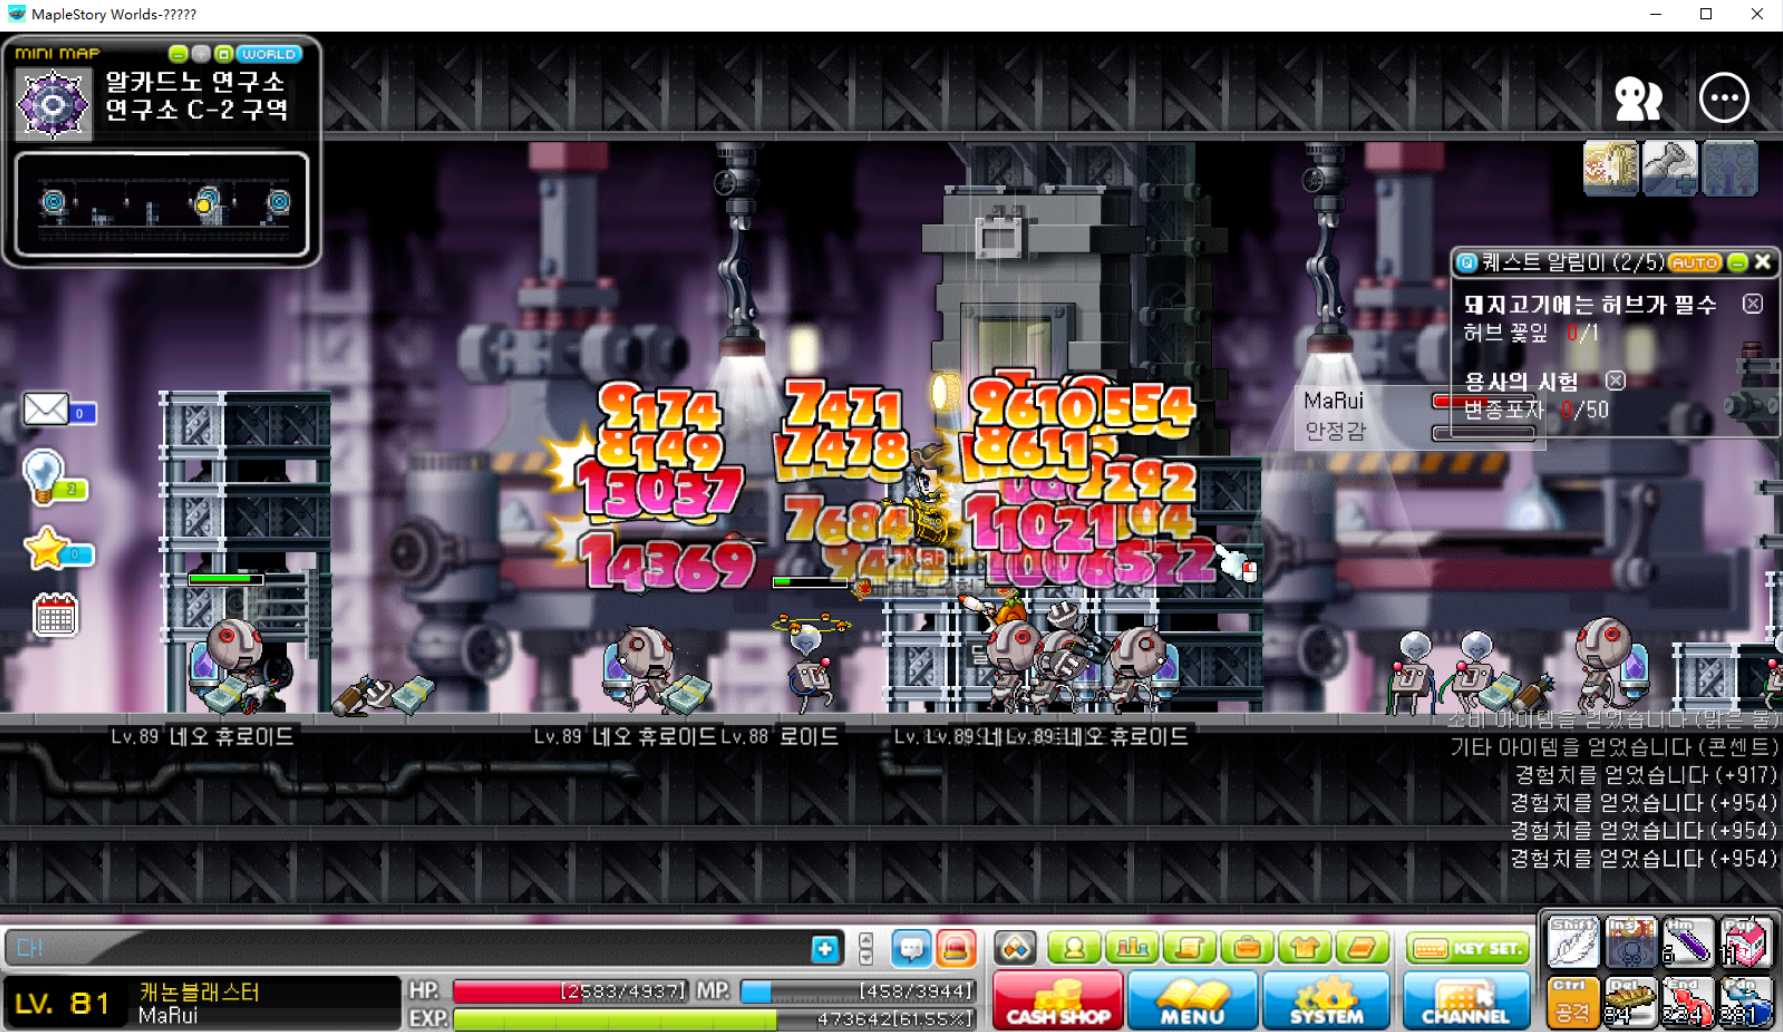The height and width of the screenshot is (1032, 1783).
Task: Click the green EXP progress bar
Action: click(x=615, y=1019)
